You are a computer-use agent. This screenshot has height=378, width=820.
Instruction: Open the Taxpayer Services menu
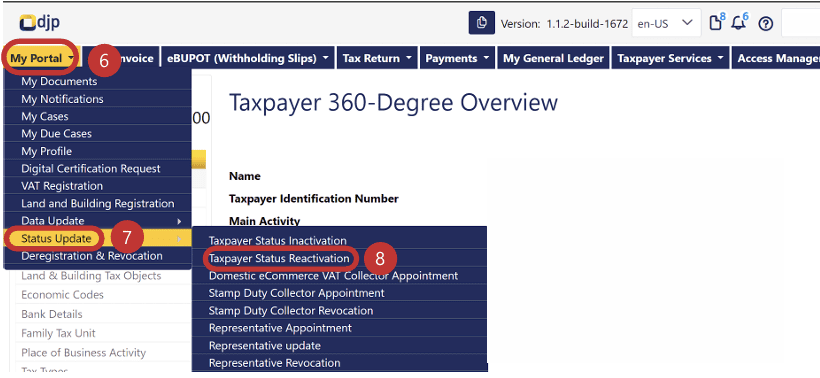[x=670, y=59]
